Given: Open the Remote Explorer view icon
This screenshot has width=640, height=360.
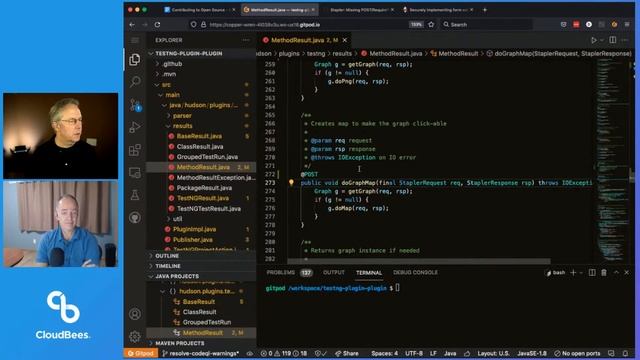Looking at the screenshot, I should [x=135, y=173].
